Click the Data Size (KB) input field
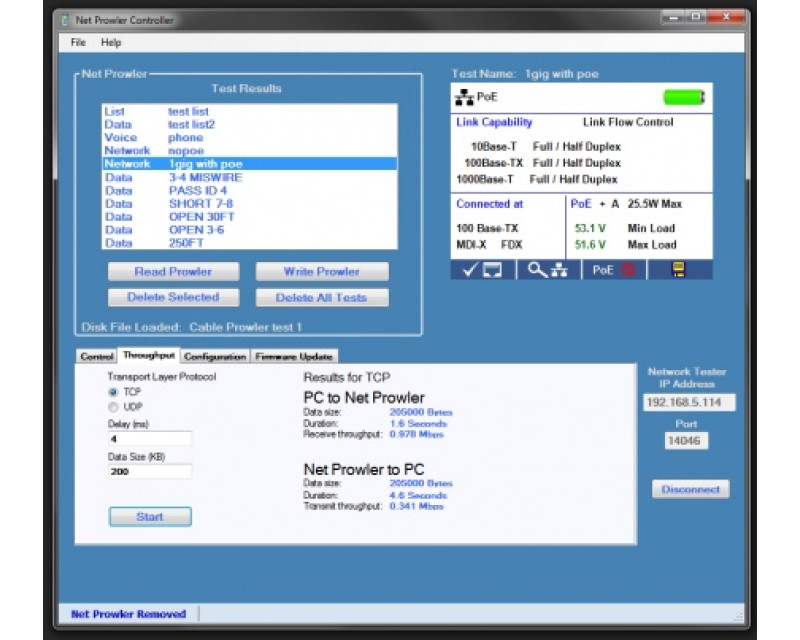The image size is (800, 640). tap(150, 472)
